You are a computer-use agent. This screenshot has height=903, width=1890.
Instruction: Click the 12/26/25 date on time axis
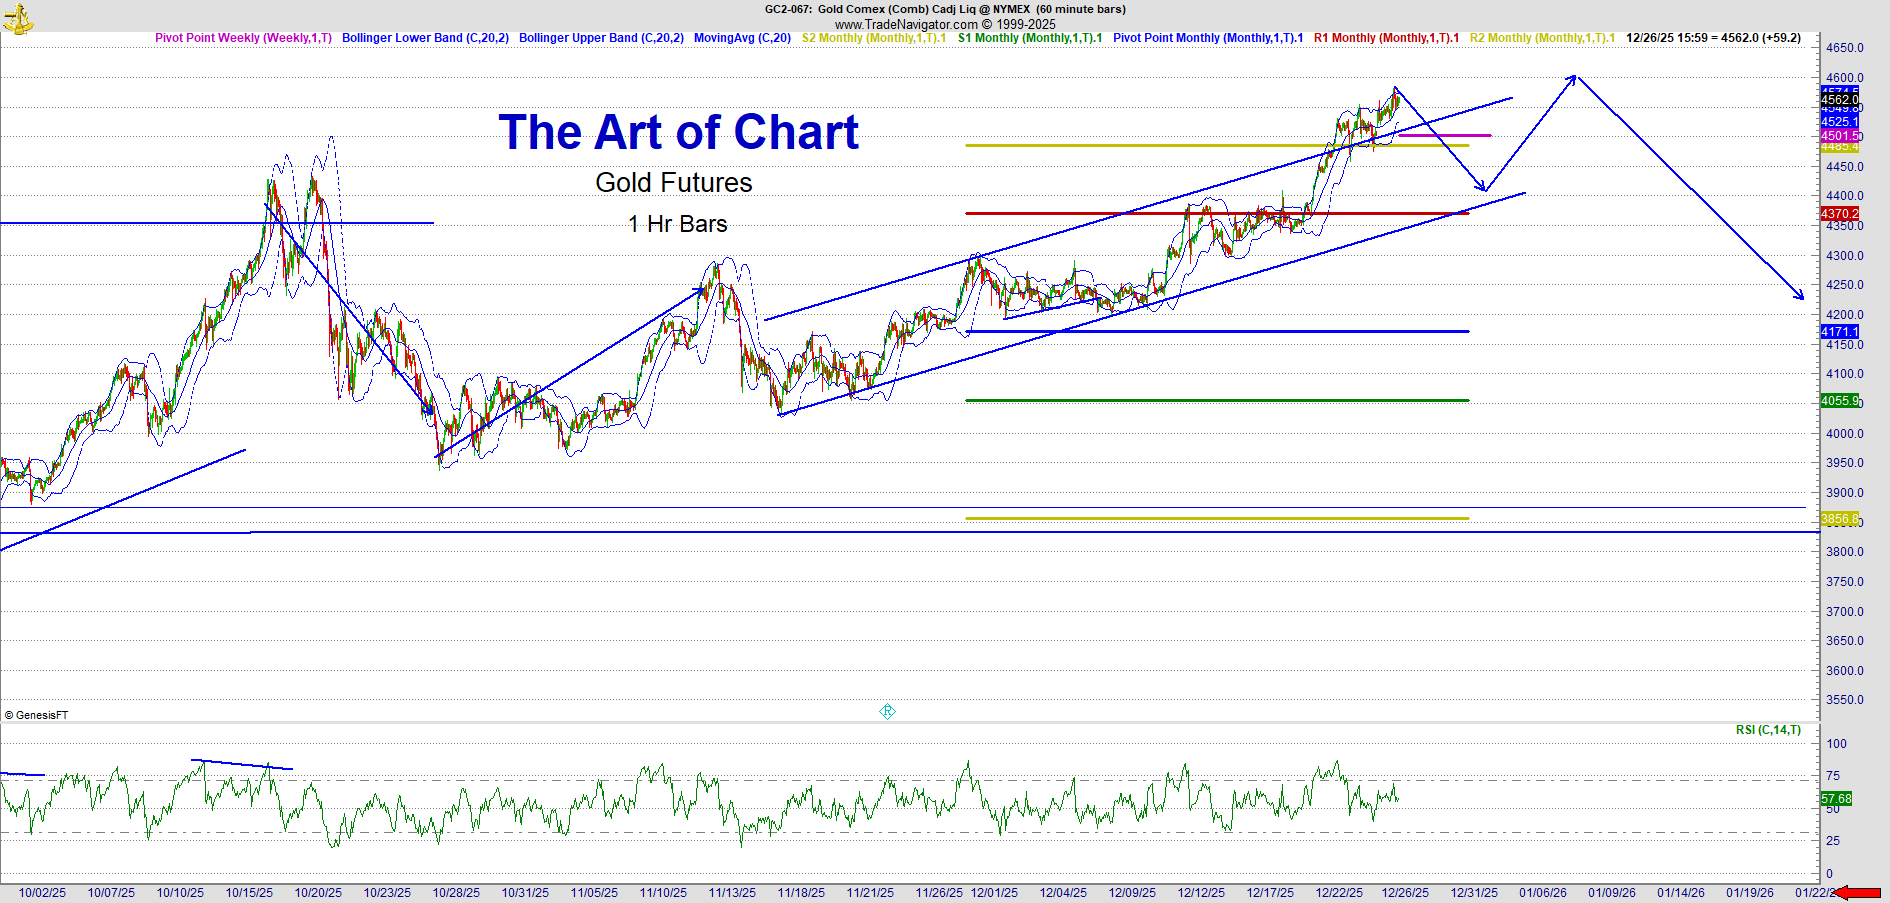[x=1405, y=893]
